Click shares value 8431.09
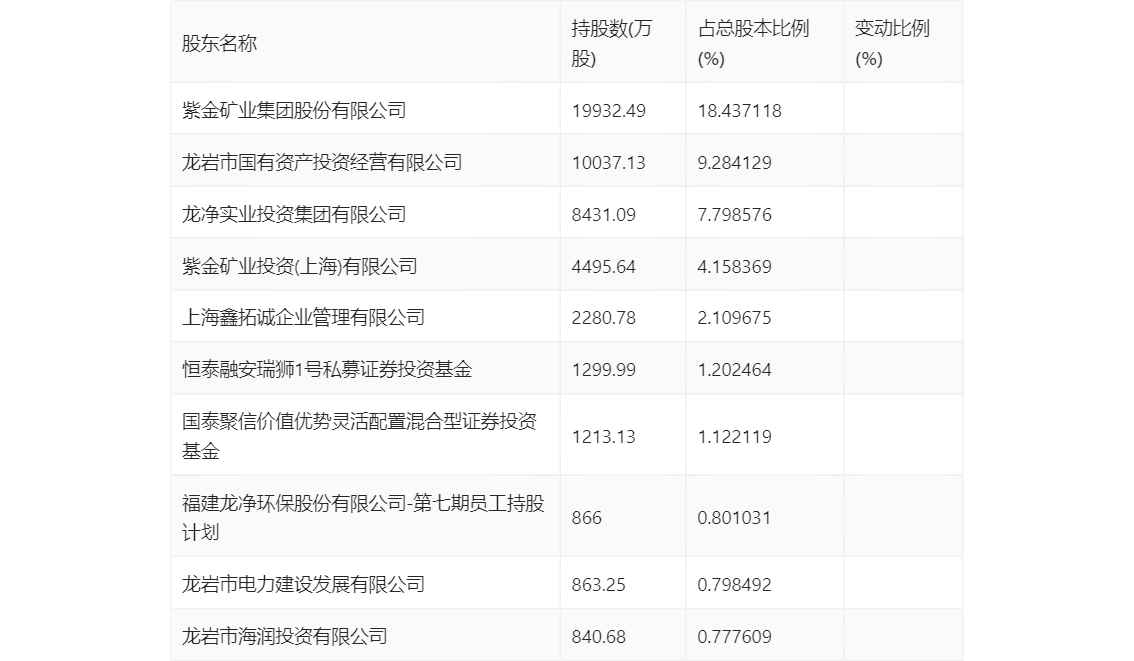This screenshot has height=661, width=1134. coord(603,215)
